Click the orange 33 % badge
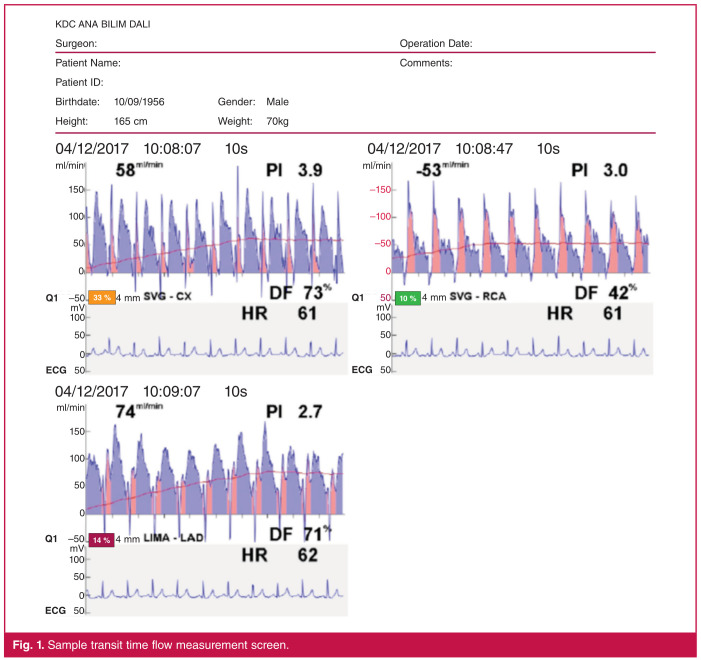The width and height of the screenshot is (701, 660). 101,297
